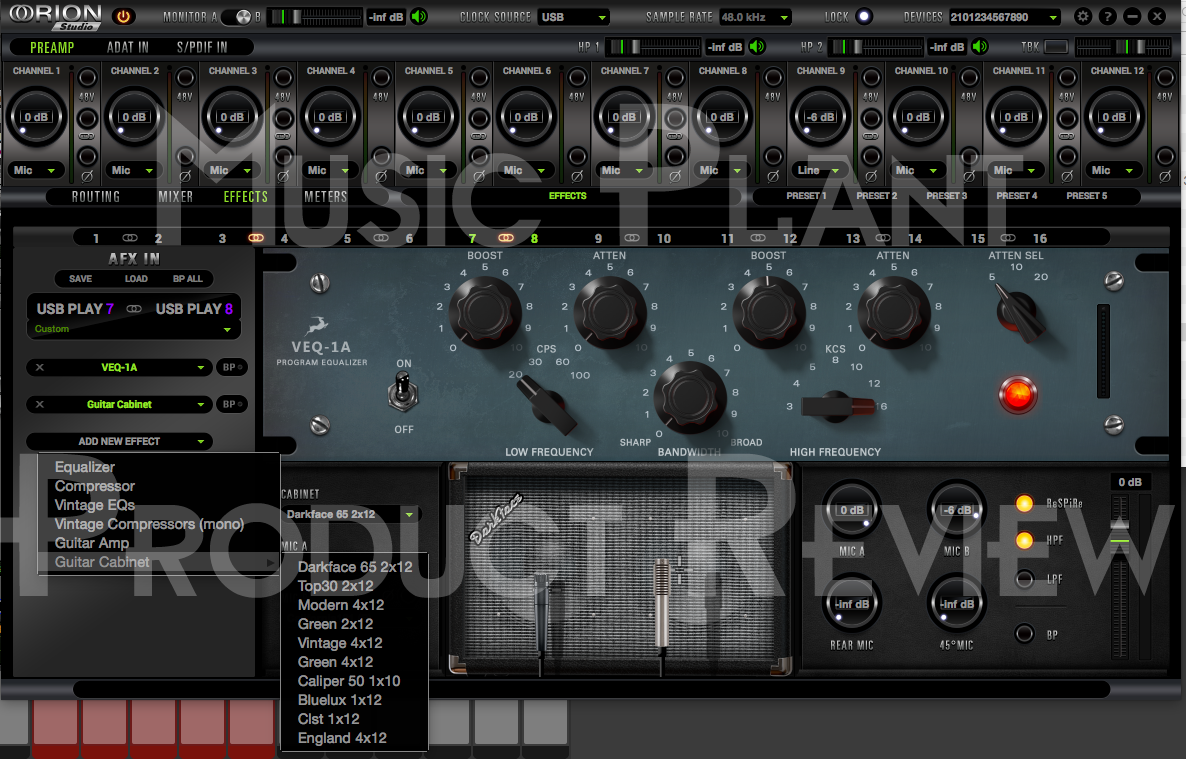Toggle the cabinet BP bypass button
The height and width of the screenshot is (759, 1186).
1024,634
